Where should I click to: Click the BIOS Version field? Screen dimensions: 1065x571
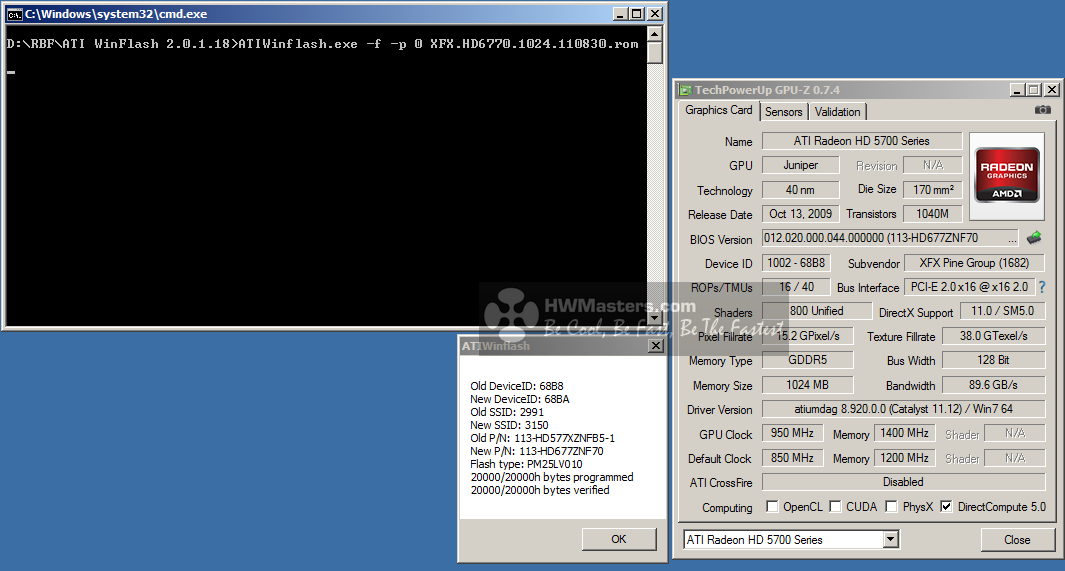coord(890,238)
